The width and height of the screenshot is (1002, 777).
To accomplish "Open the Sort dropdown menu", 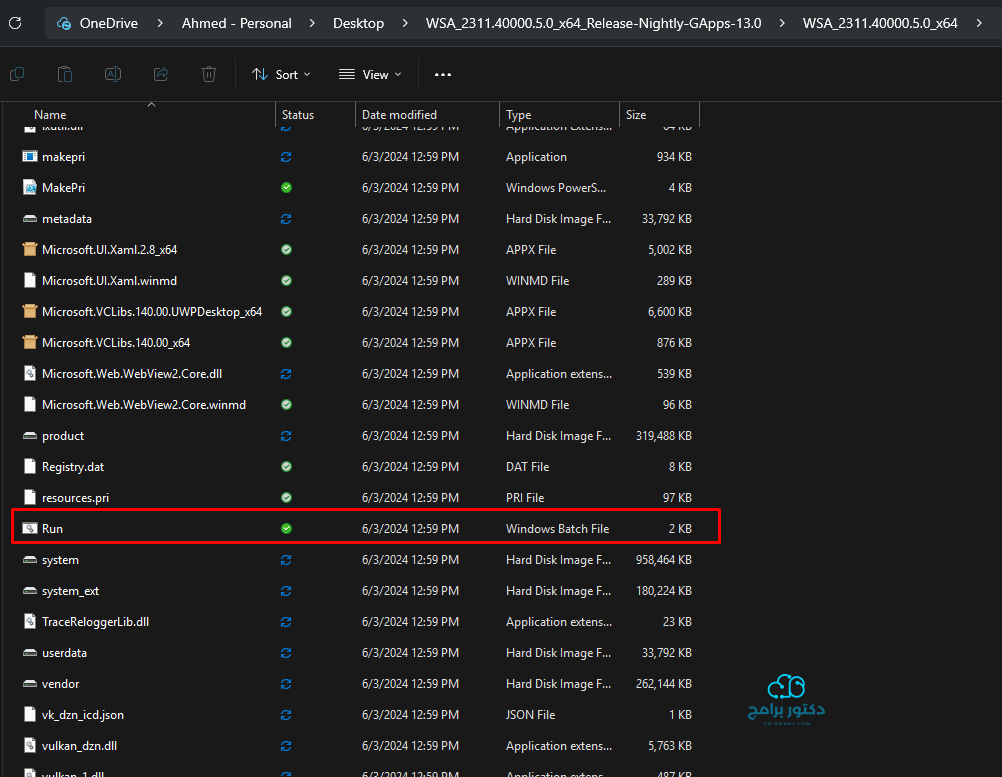I will pos(281,75).
